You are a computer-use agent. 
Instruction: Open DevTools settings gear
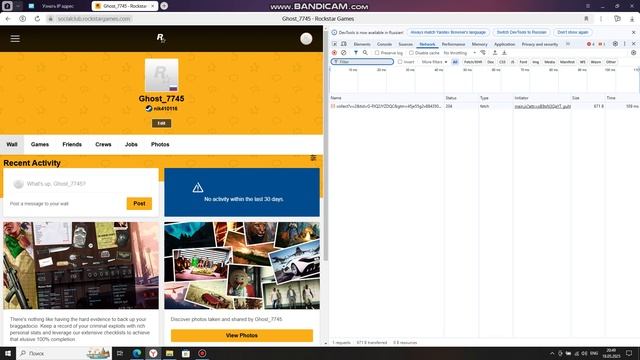pyautogui.click(x=615, y=44)
